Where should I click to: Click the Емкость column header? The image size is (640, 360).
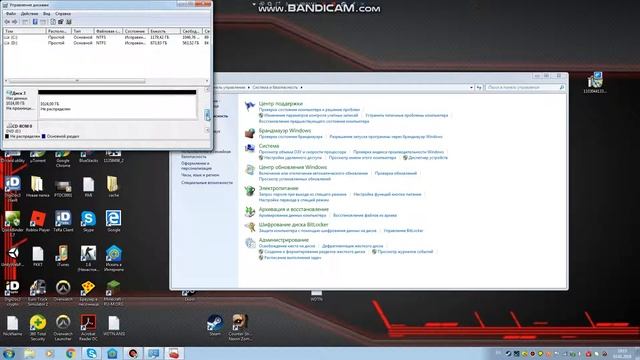pos(164,31)
